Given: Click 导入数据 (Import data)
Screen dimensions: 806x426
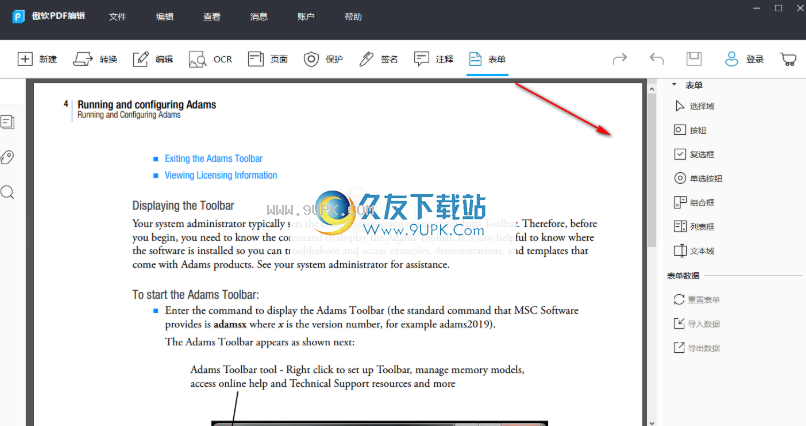Looking at the screenshot, I should 697,324.
